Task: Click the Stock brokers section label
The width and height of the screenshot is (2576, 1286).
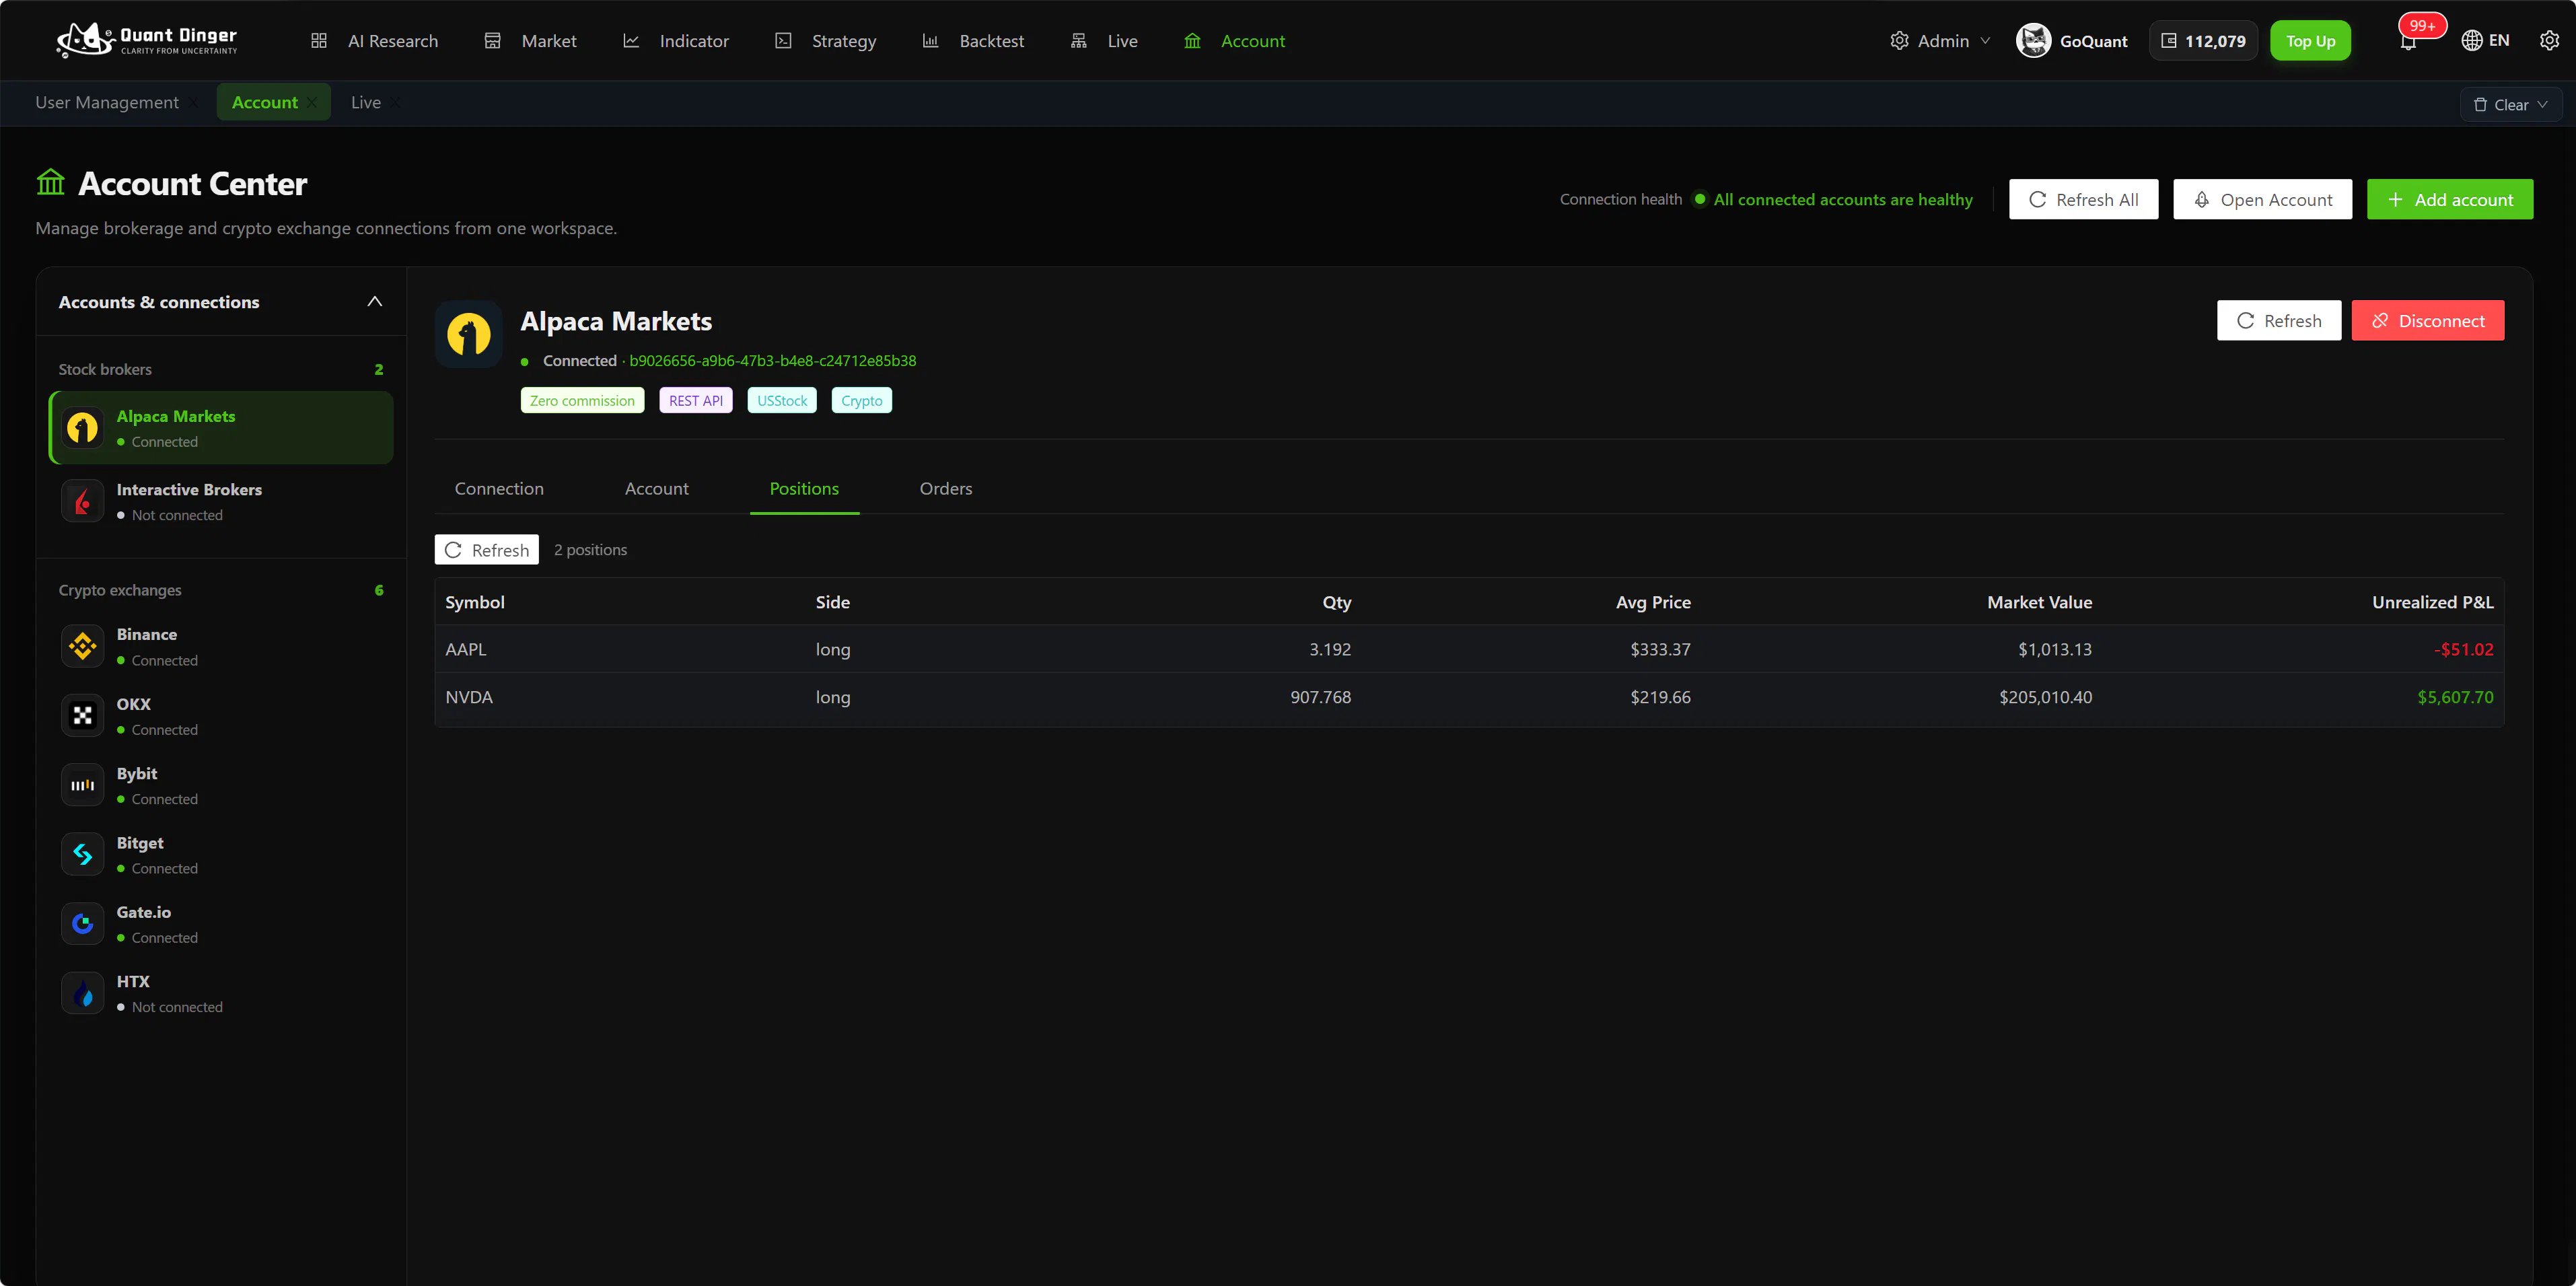Action: 105,370
